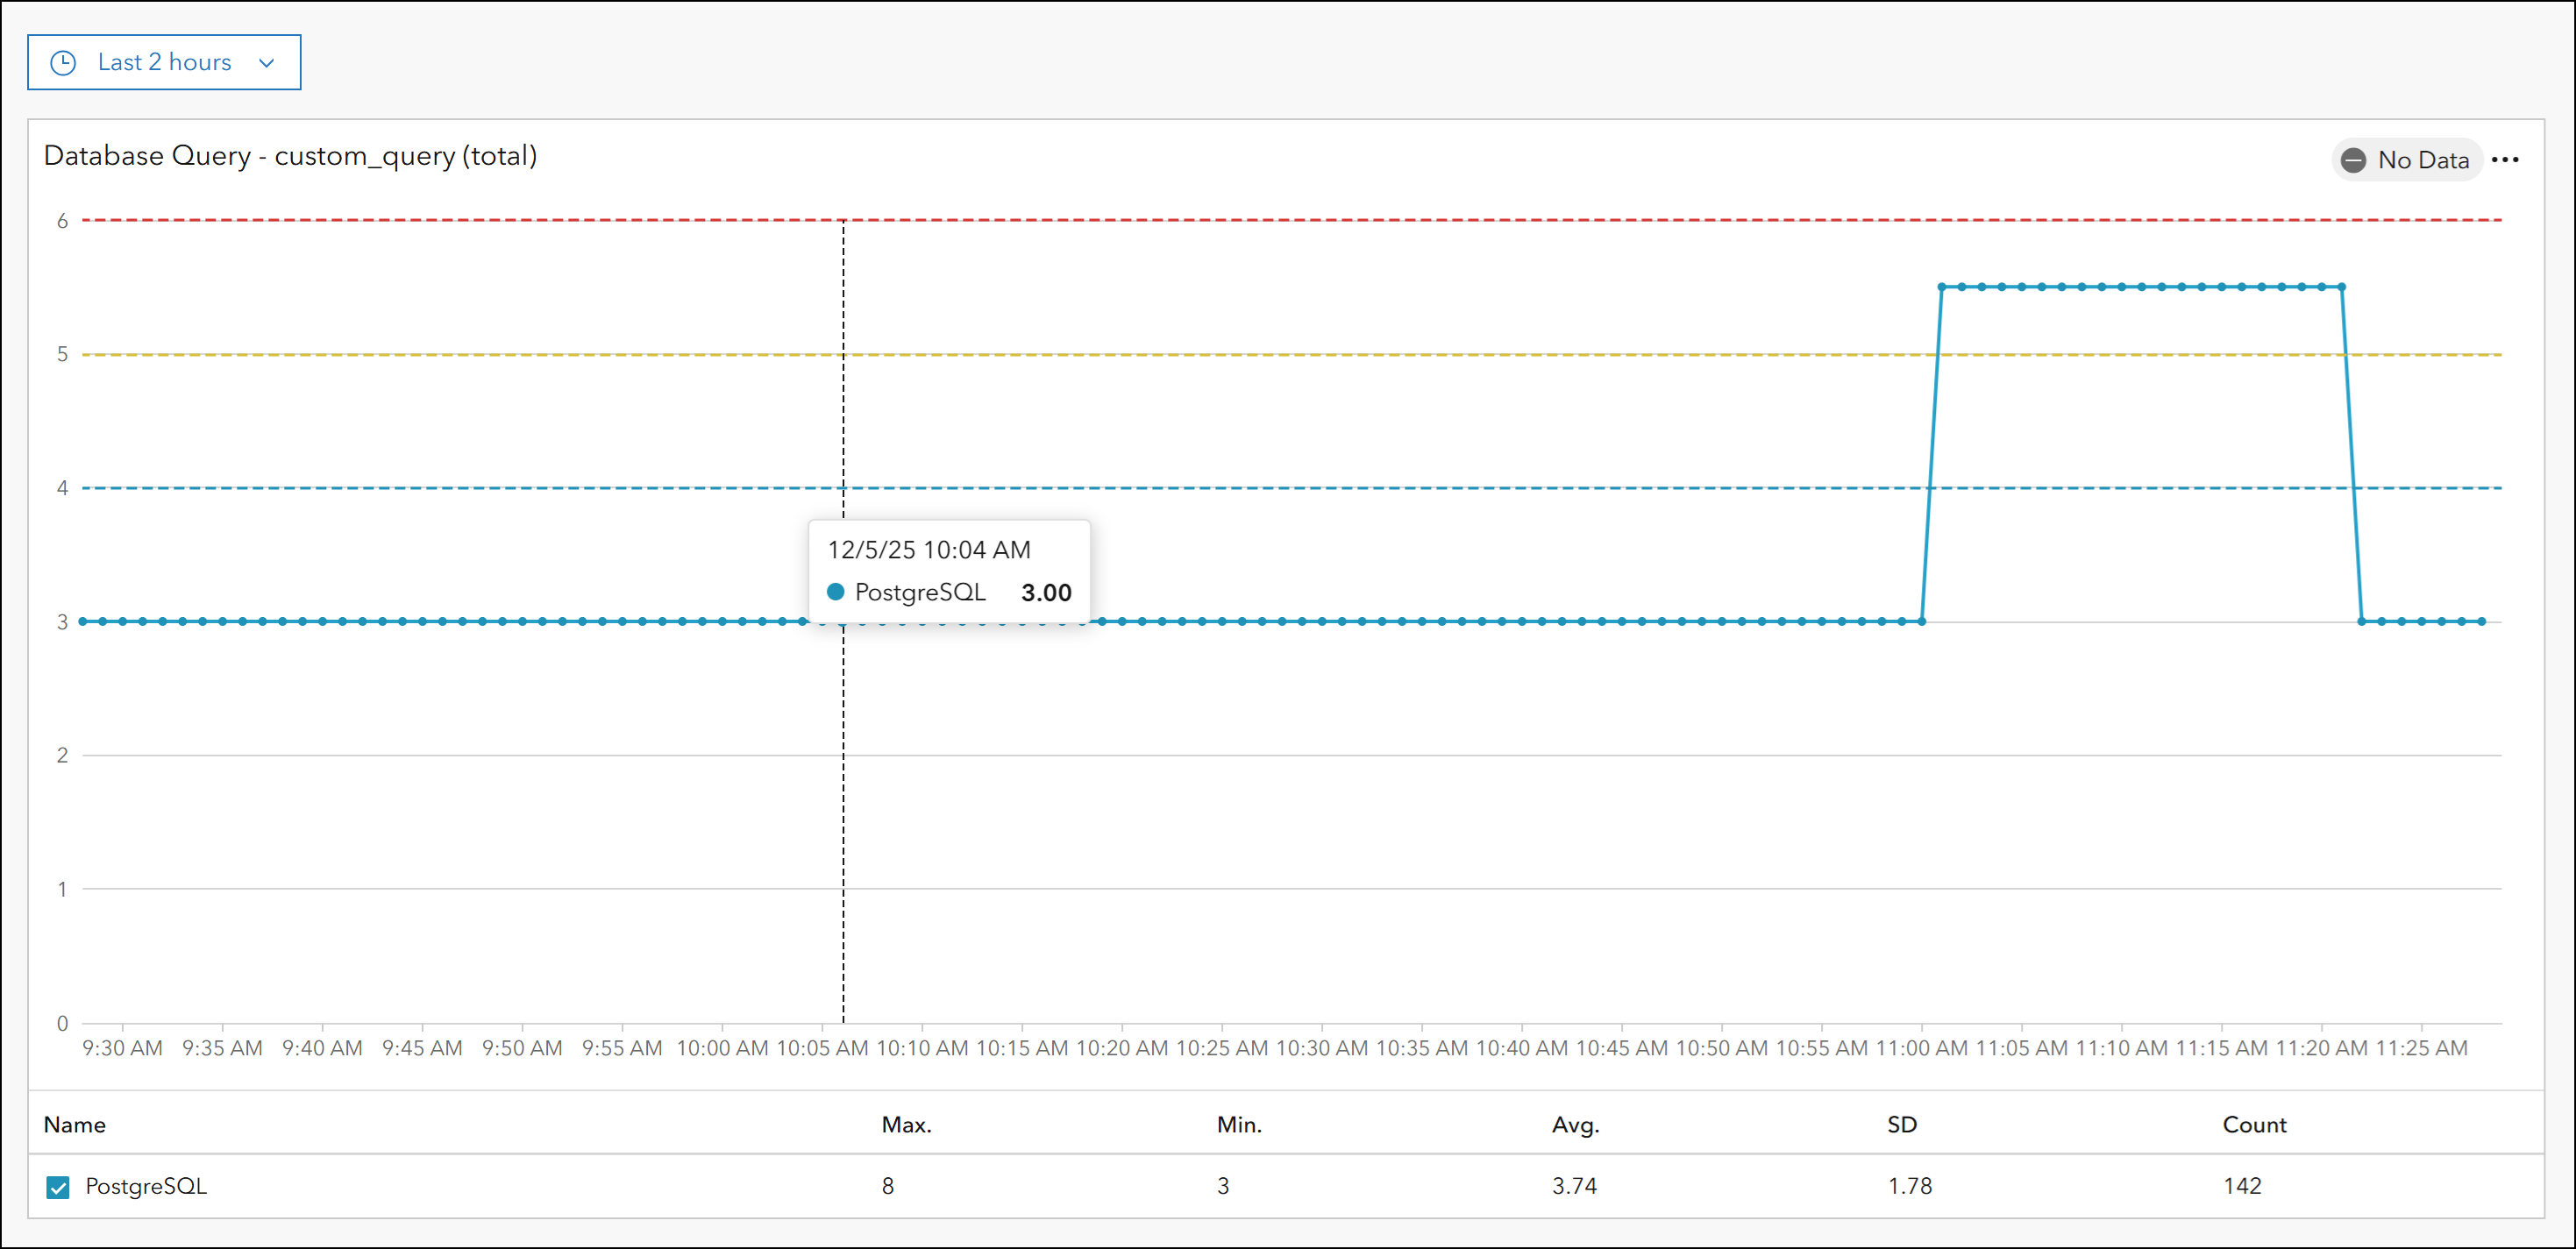Open the Last 2 hours dropdown
The height and width of the screenshot is (1249, 2576).
164,63
